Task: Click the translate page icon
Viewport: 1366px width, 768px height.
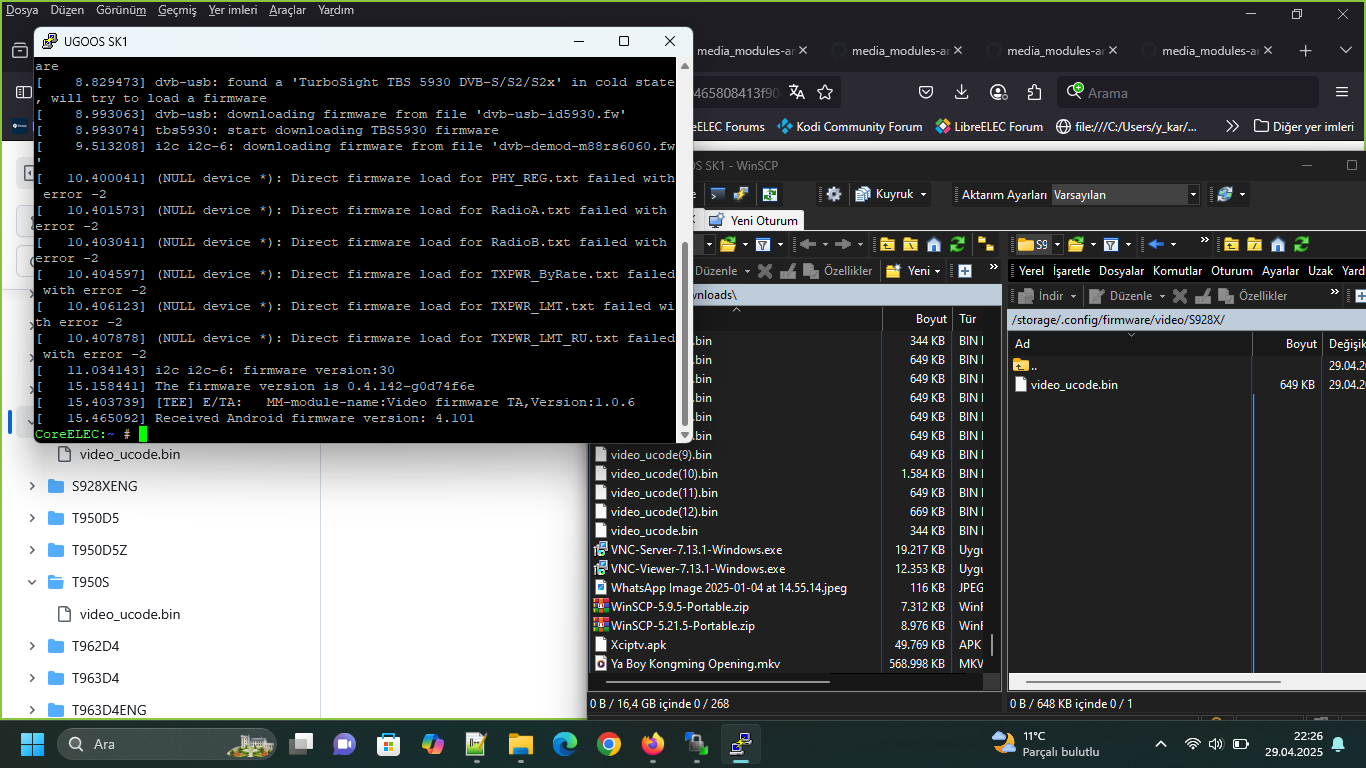Action: [x=797, y=92]
